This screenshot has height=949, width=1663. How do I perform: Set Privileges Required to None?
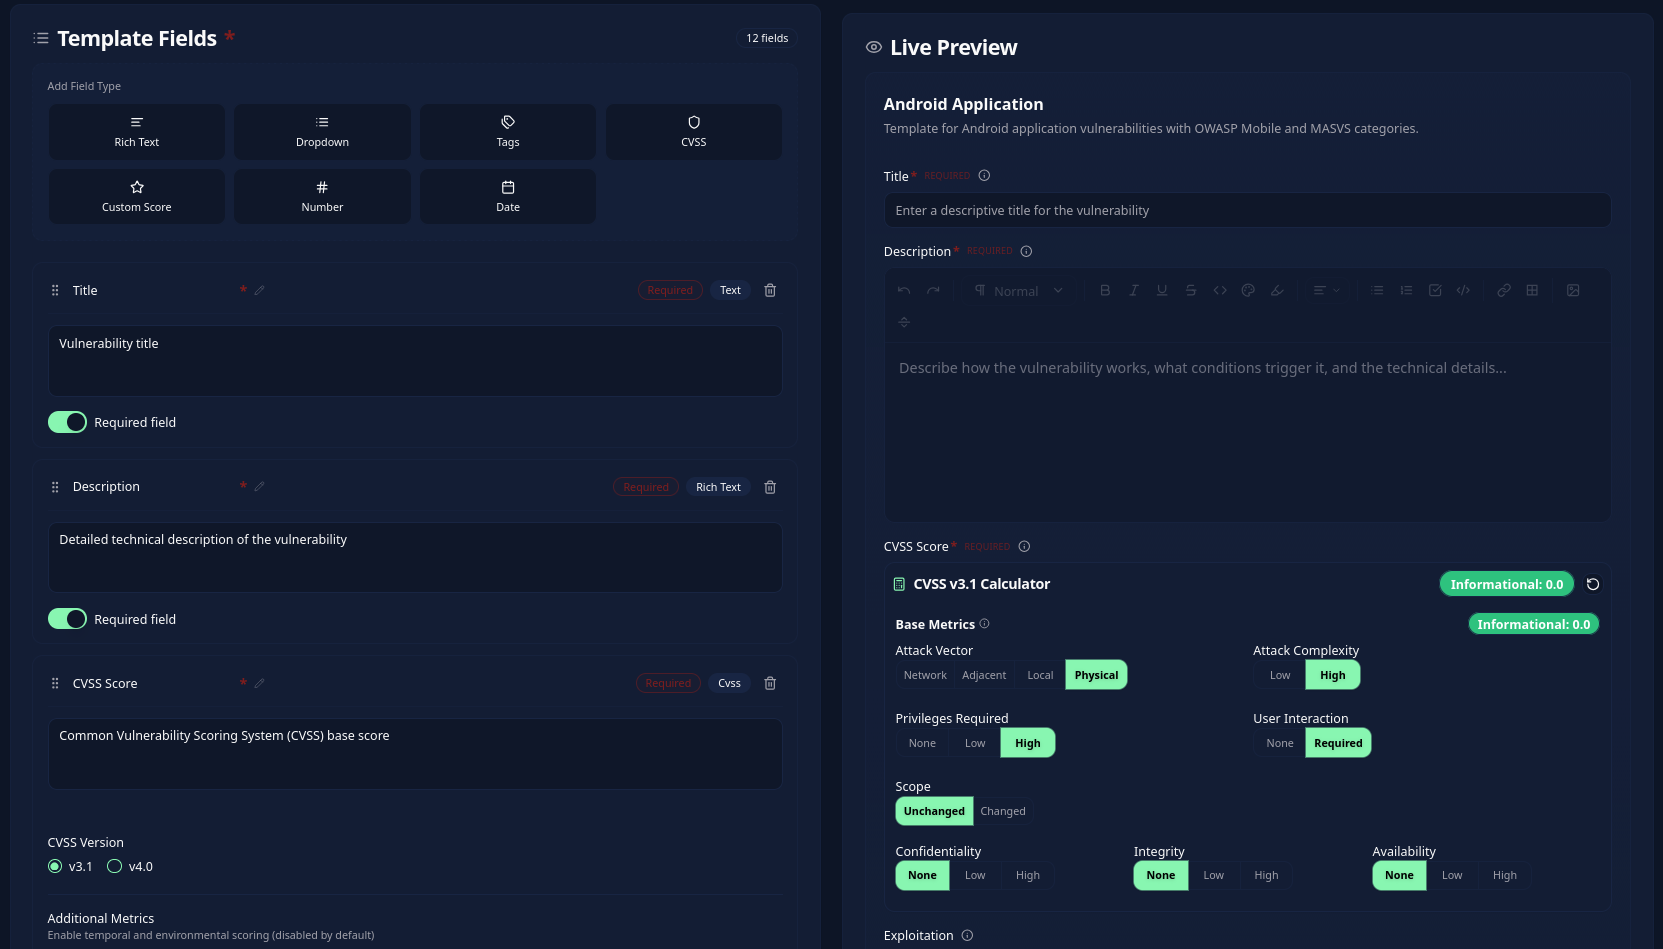pos(922,743)
